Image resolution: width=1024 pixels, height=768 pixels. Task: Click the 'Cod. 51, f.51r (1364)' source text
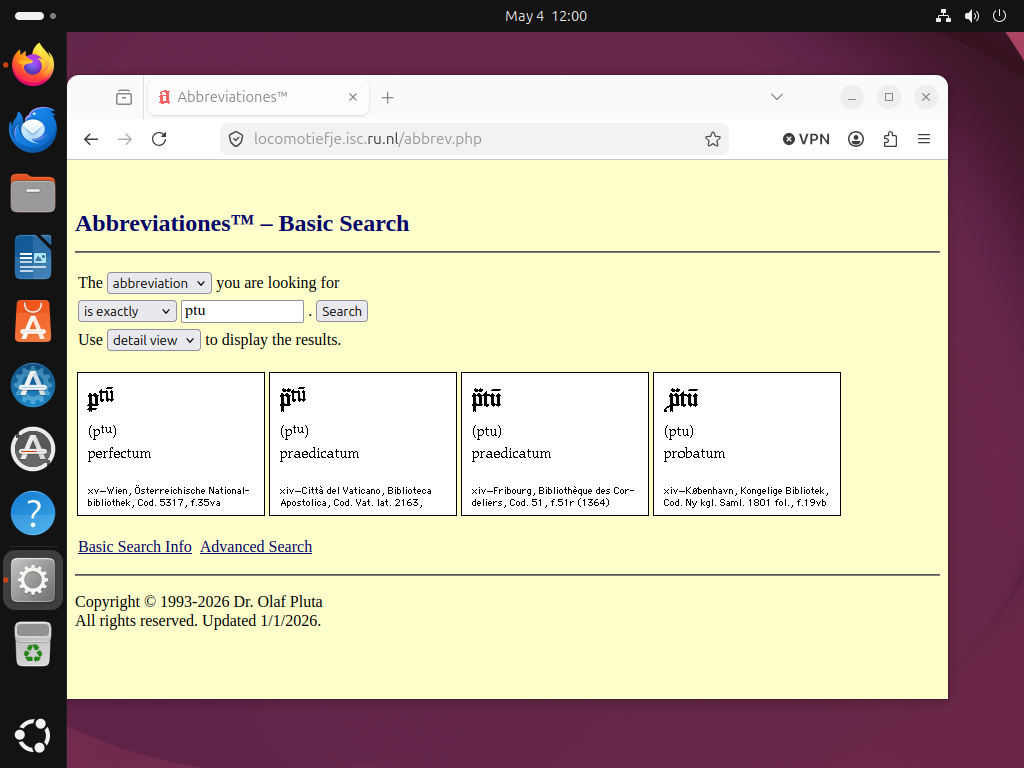click(x=560, y=503)
